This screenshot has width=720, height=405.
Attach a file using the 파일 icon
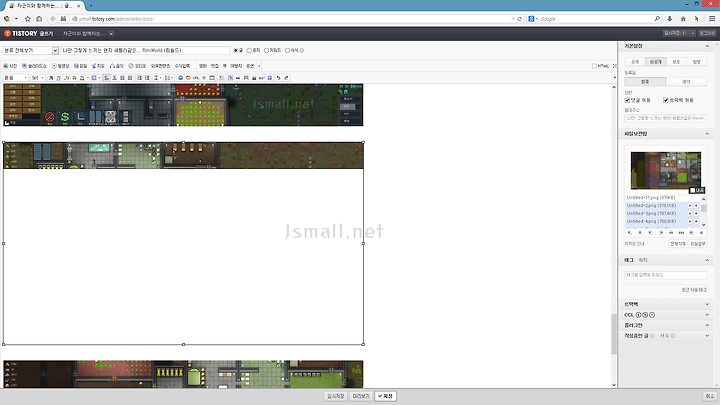pyautogui.click(x=80, y=66)
